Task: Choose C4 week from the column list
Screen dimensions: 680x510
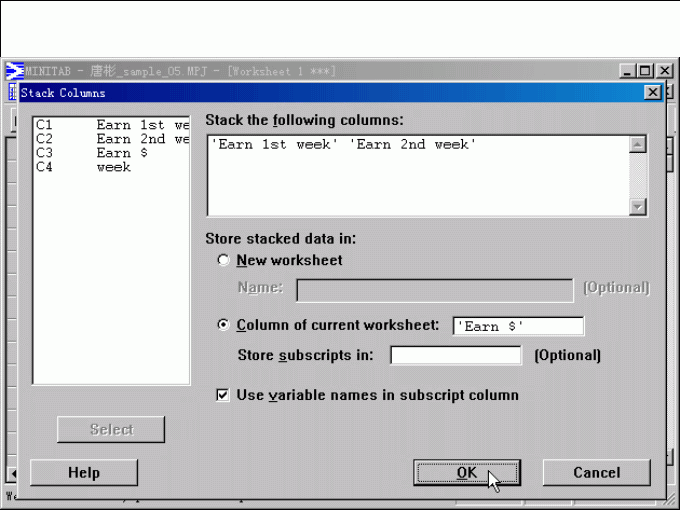Action: pyautogui.click(x=110, y=167)
